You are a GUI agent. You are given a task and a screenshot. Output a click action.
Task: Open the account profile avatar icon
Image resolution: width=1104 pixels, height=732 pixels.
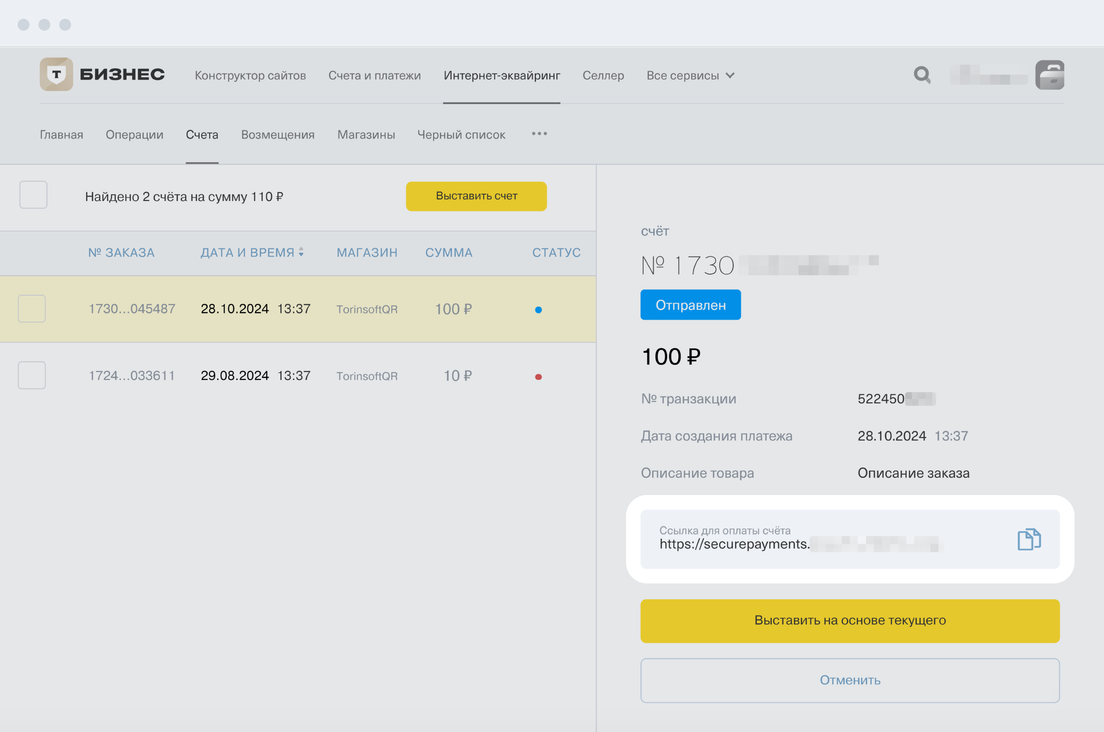1049,75
